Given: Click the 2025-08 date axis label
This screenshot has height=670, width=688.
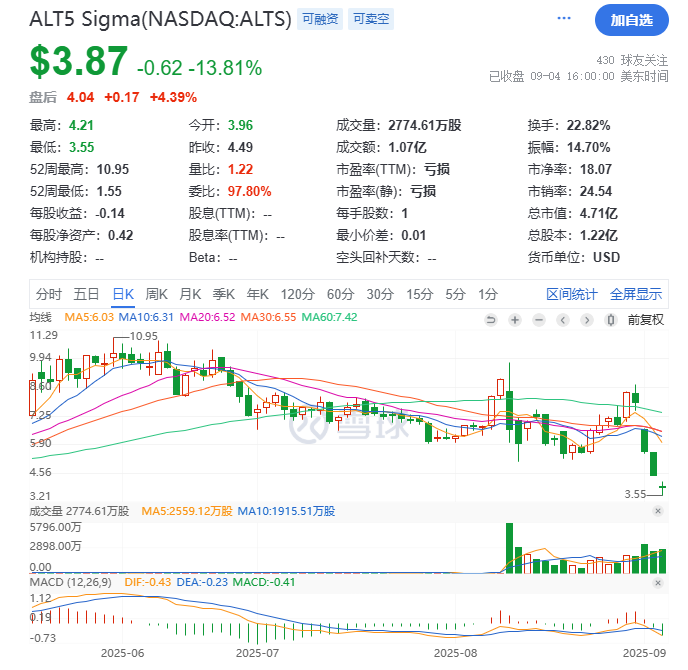Looking at the screenshot, I should (455, 653).
